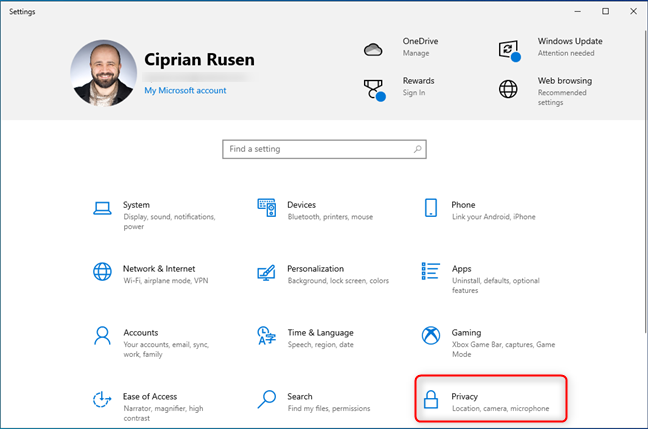Open Web browsing Recommended settings text

[x=562, y=98]
